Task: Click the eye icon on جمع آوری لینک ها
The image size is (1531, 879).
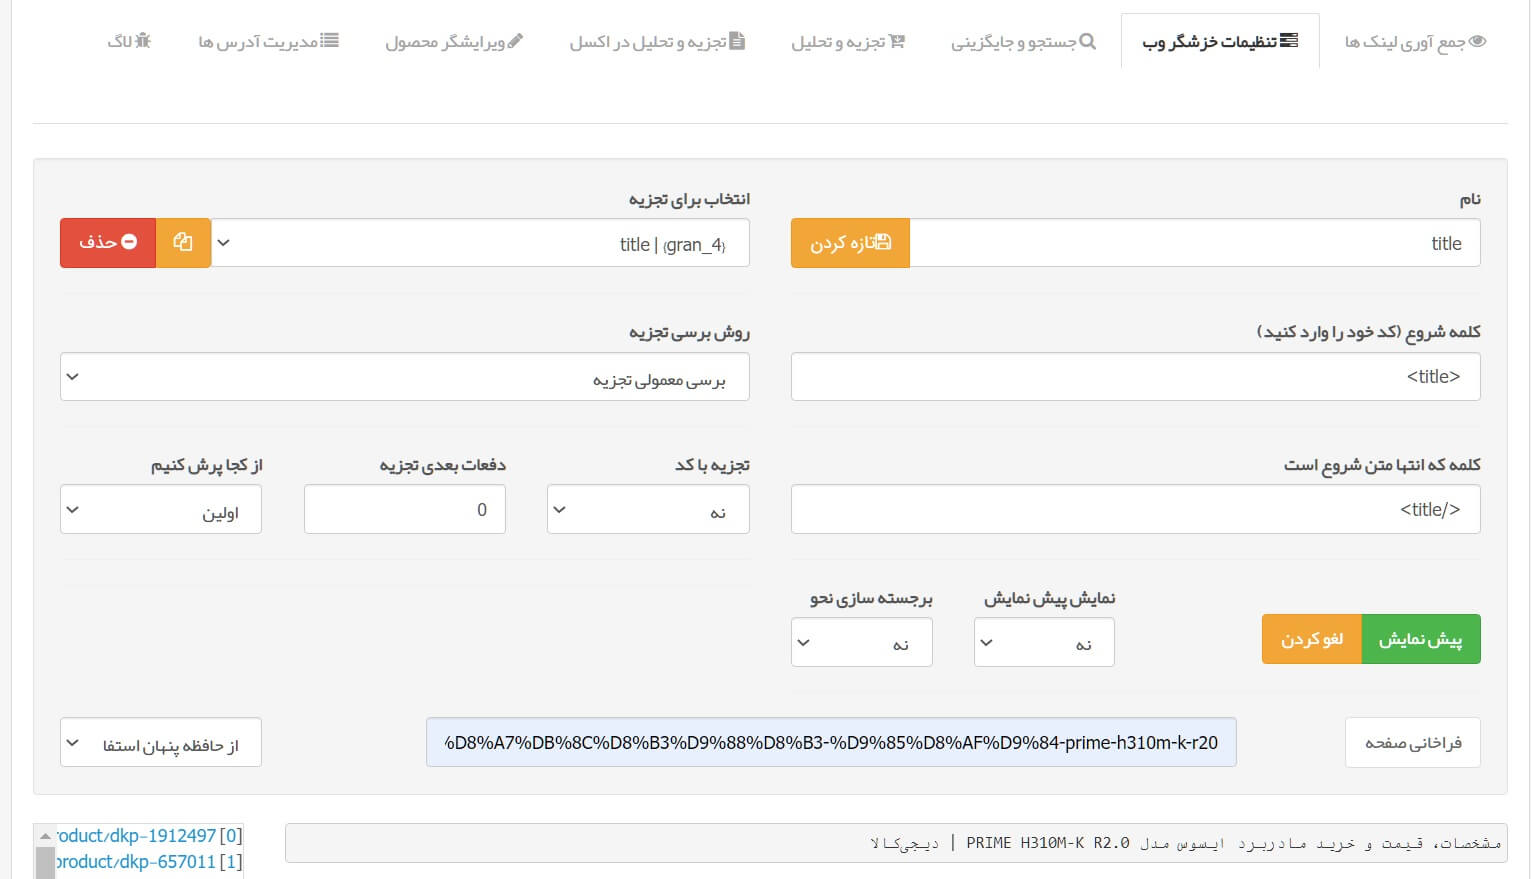Action: pos(1478,41)
